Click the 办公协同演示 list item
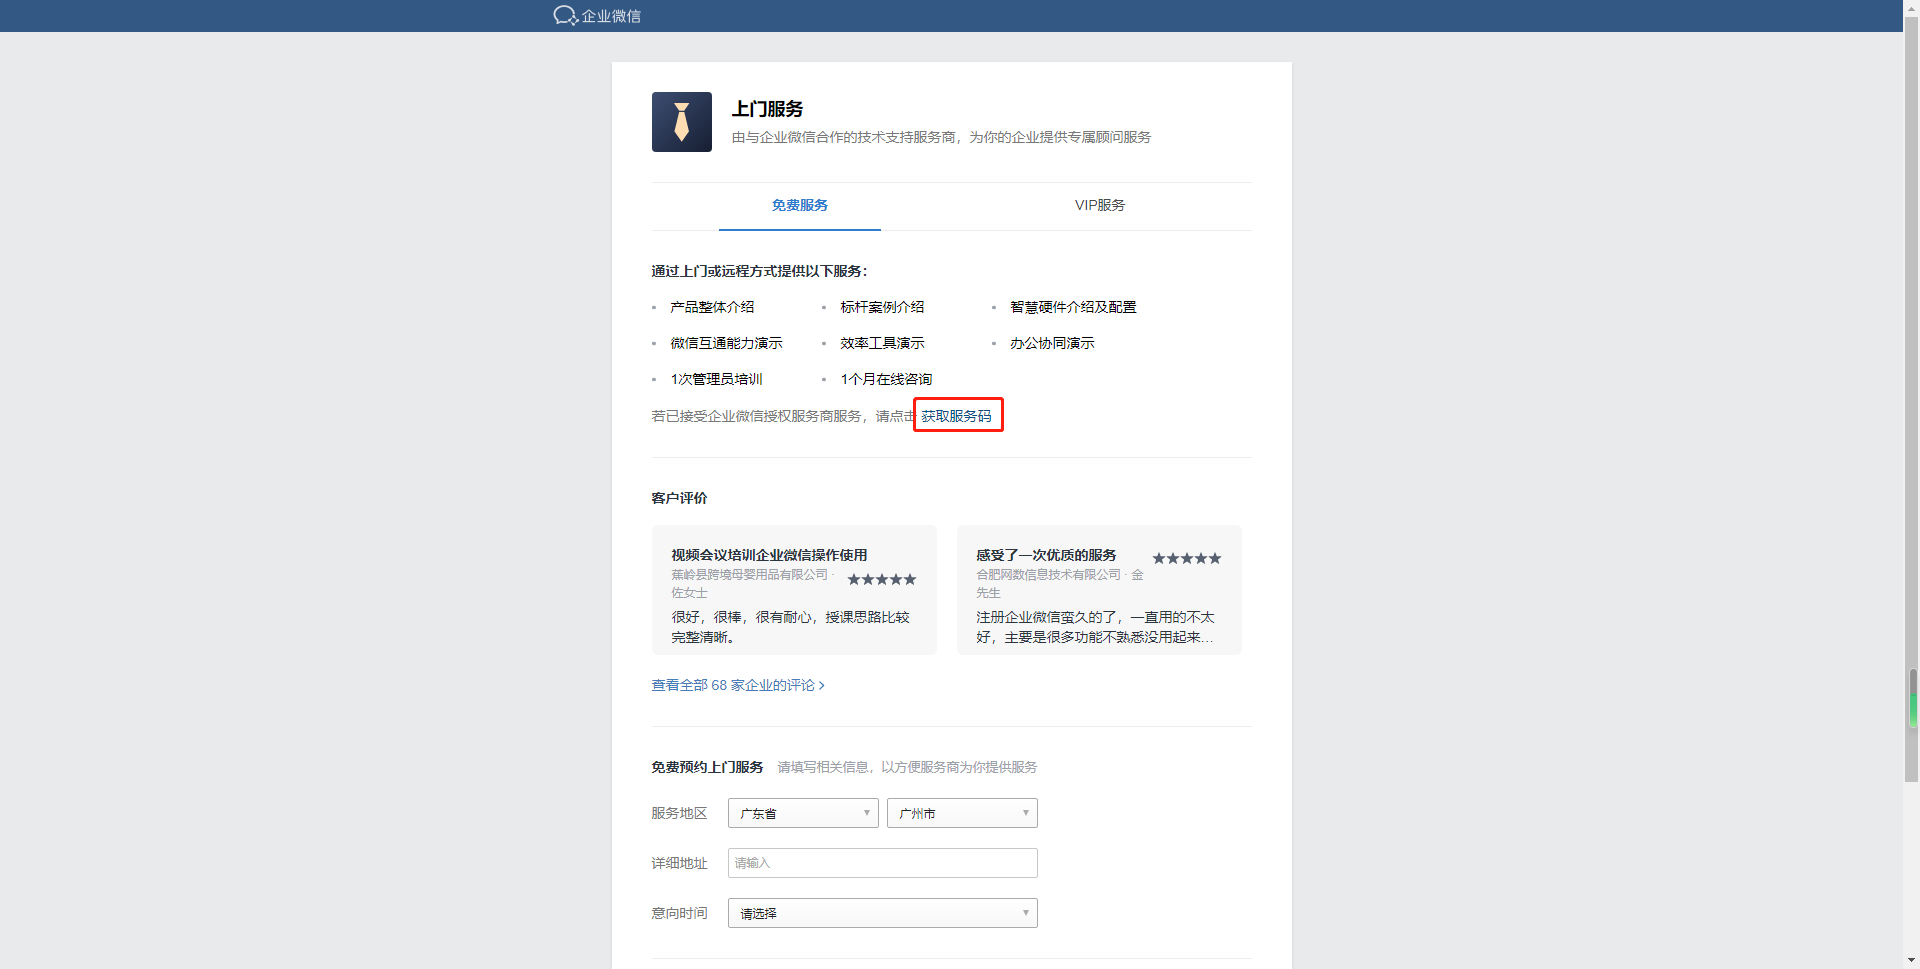 [x=1052, y=343]
